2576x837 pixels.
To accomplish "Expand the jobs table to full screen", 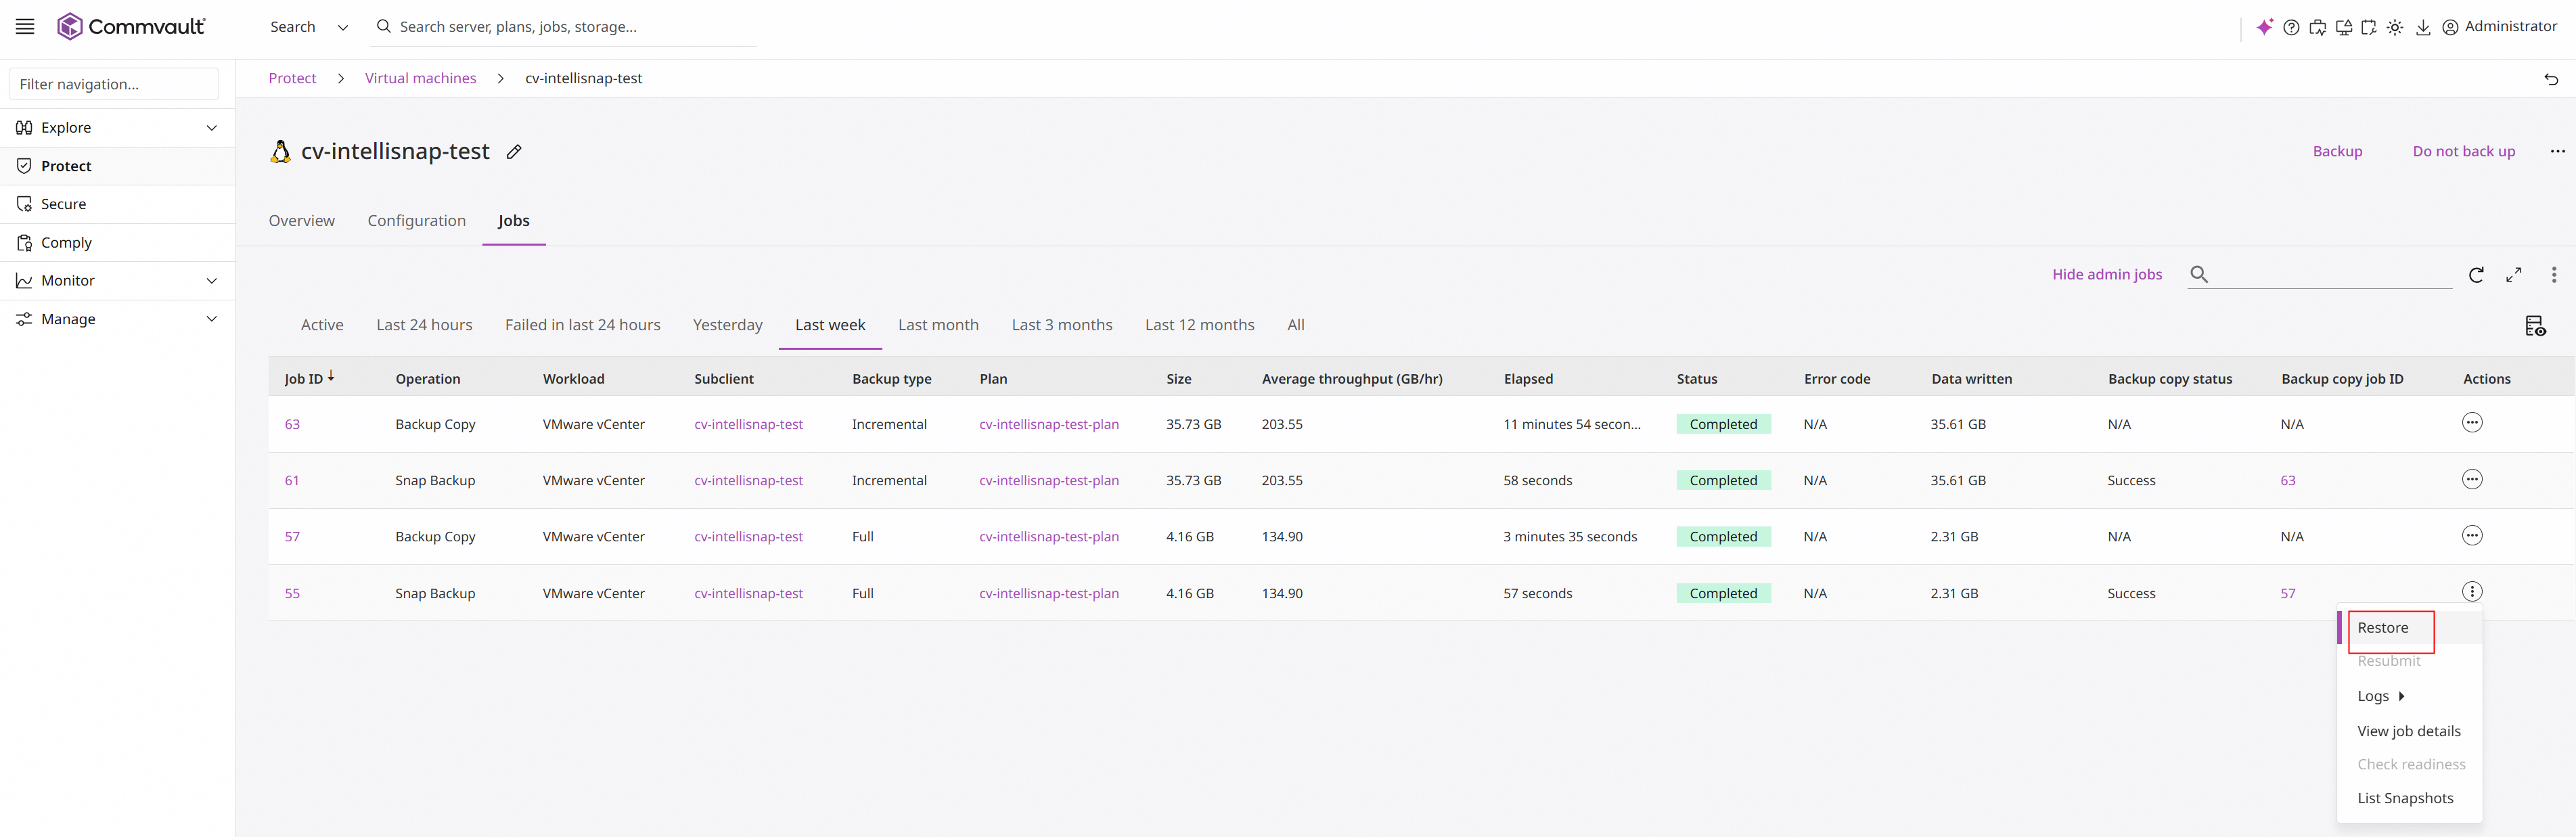I will coord(2514,275).
